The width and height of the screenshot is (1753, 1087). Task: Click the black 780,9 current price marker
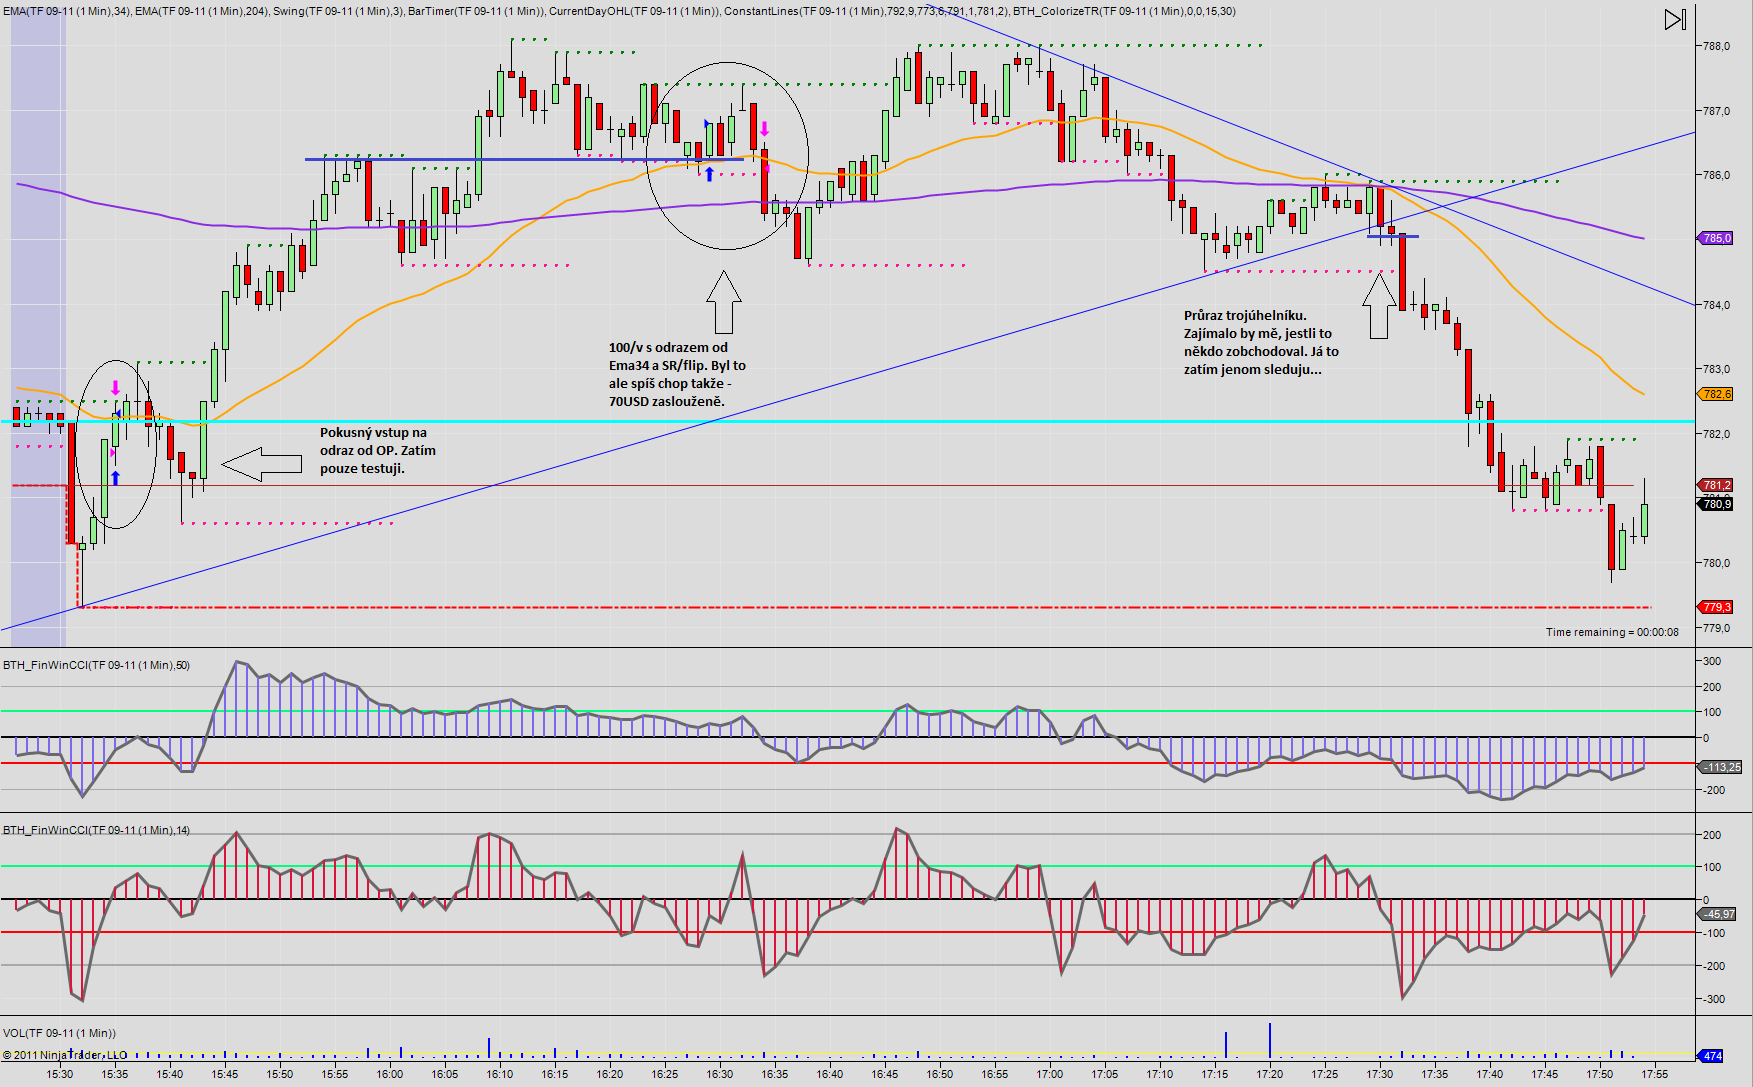[x=1716, y=504]
